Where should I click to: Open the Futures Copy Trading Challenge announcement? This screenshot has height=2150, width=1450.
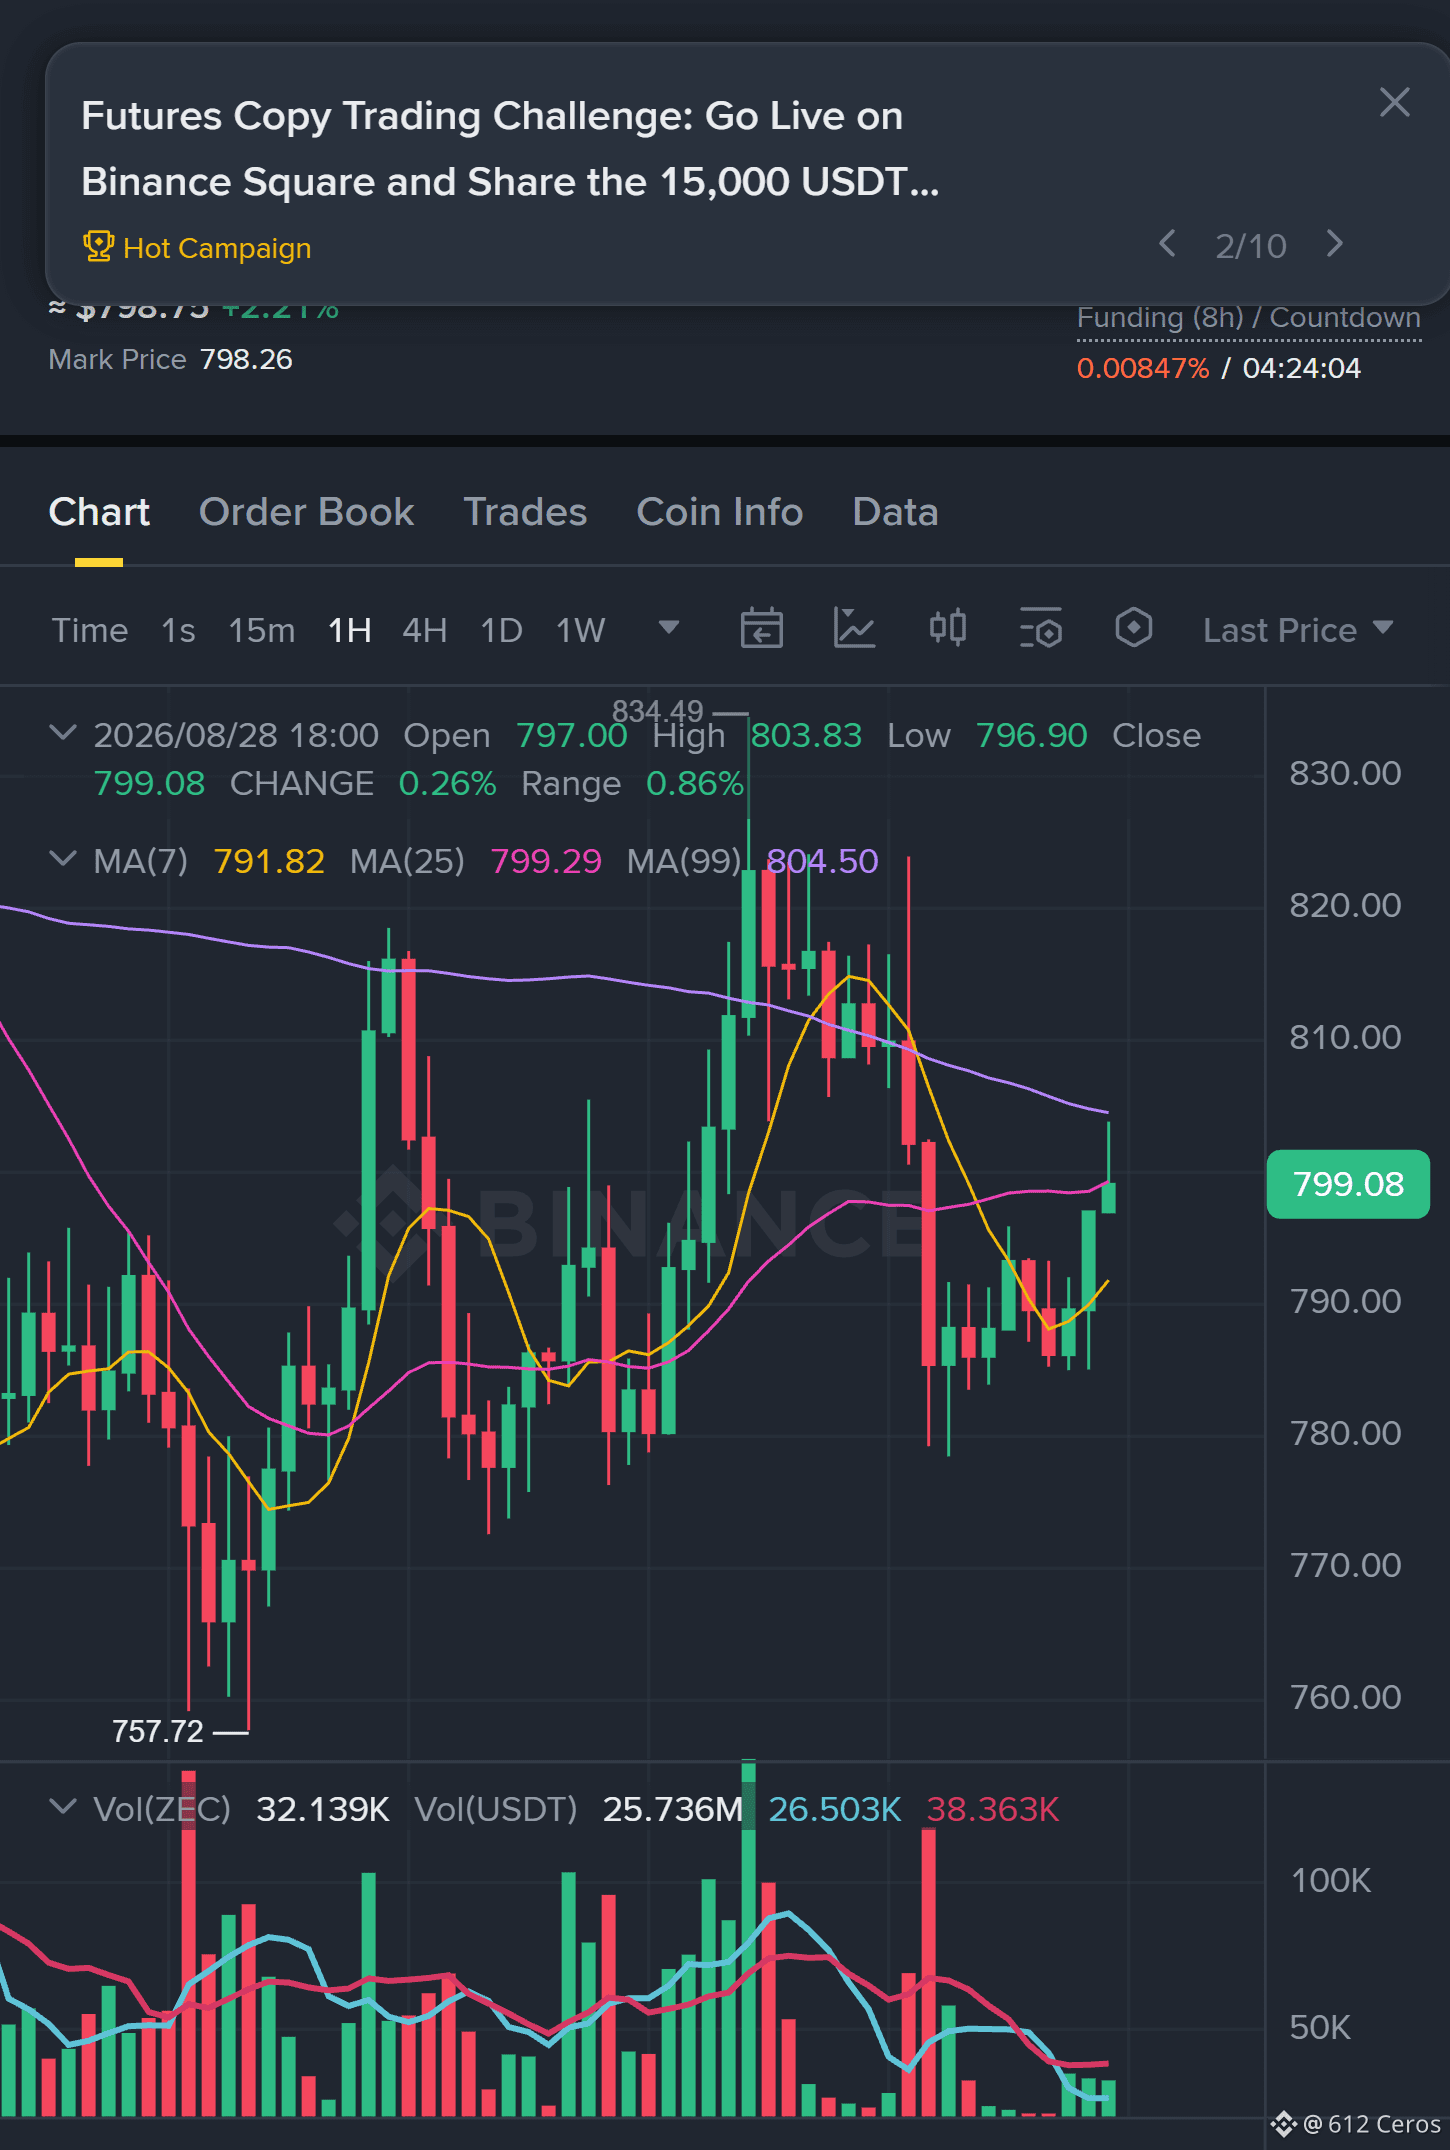click(510, 149)
